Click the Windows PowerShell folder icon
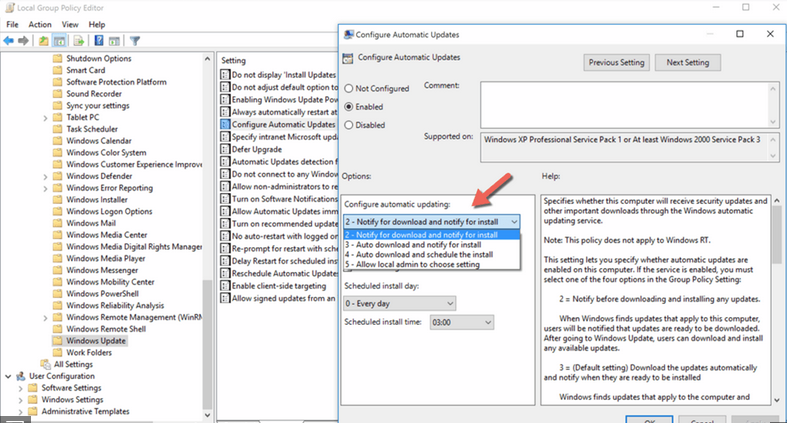This screenshot has width=787, height=423. coord(58,294)
